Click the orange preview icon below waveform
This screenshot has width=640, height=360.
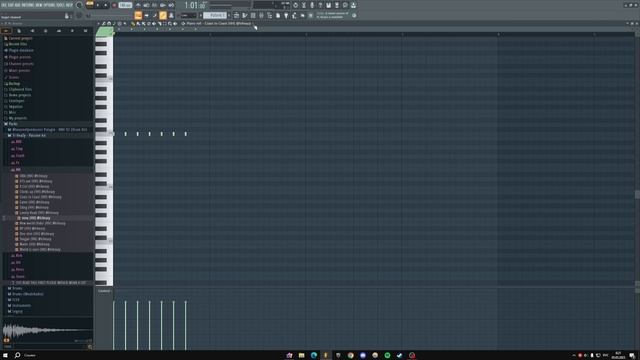click(x=6, y=340)
